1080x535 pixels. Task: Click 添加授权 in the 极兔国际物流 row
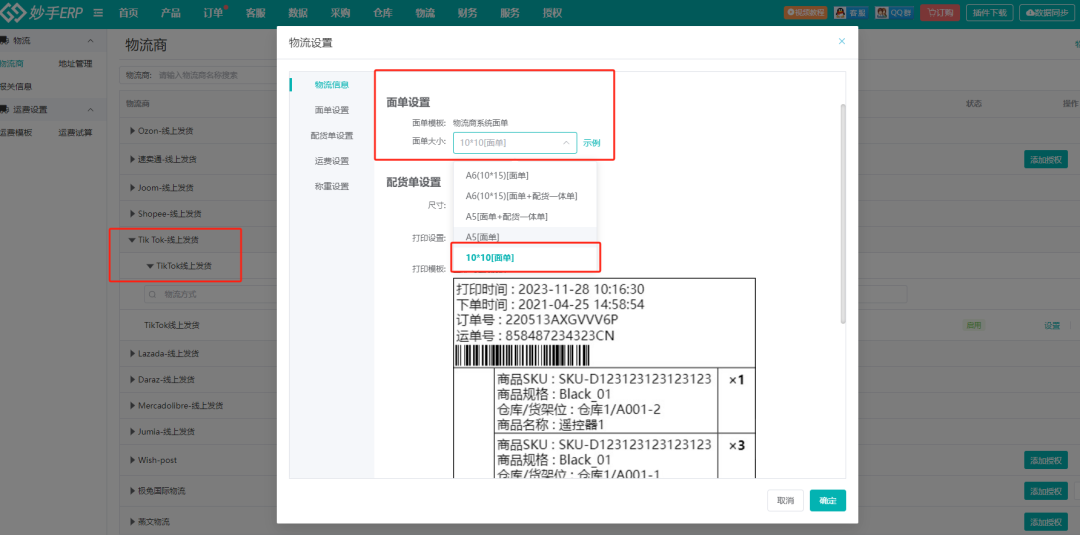click(x=1046, y=491)
